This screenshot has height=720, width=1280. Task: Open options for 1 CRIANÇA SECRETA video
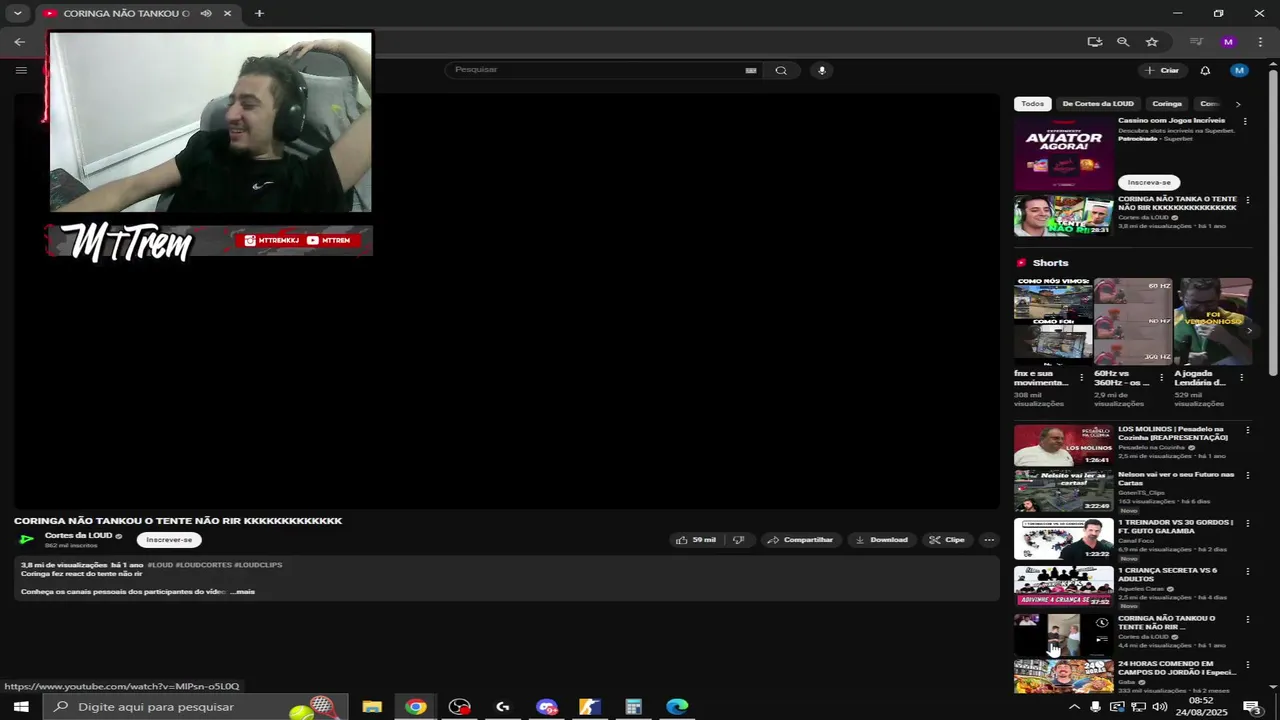click(x=1247, y=571)
